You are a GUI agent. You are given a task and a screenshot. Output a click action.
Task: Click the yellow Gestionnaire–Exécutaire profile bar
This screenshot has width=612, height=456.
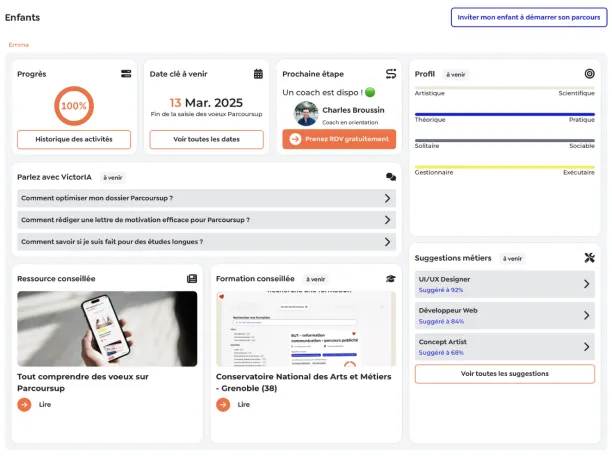[505, 167]
